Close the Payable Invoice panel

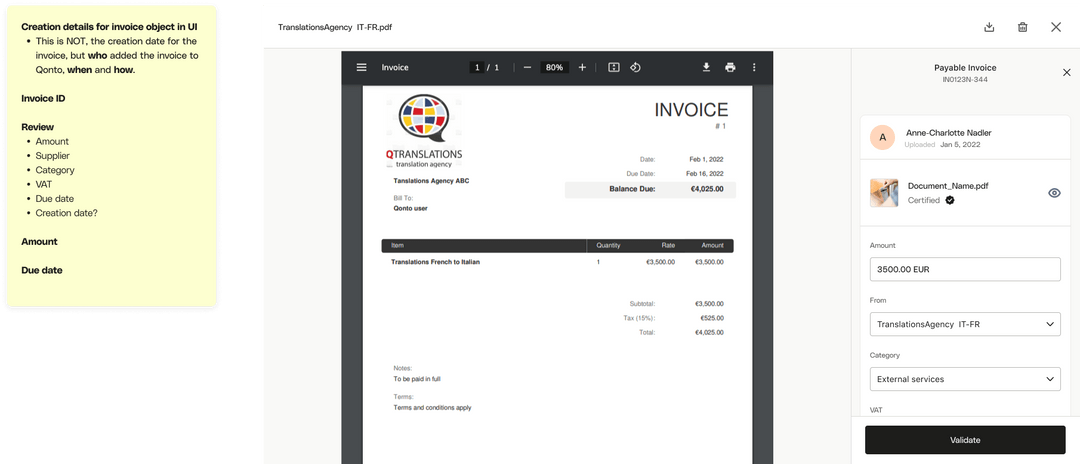[x=1066, y=72]
